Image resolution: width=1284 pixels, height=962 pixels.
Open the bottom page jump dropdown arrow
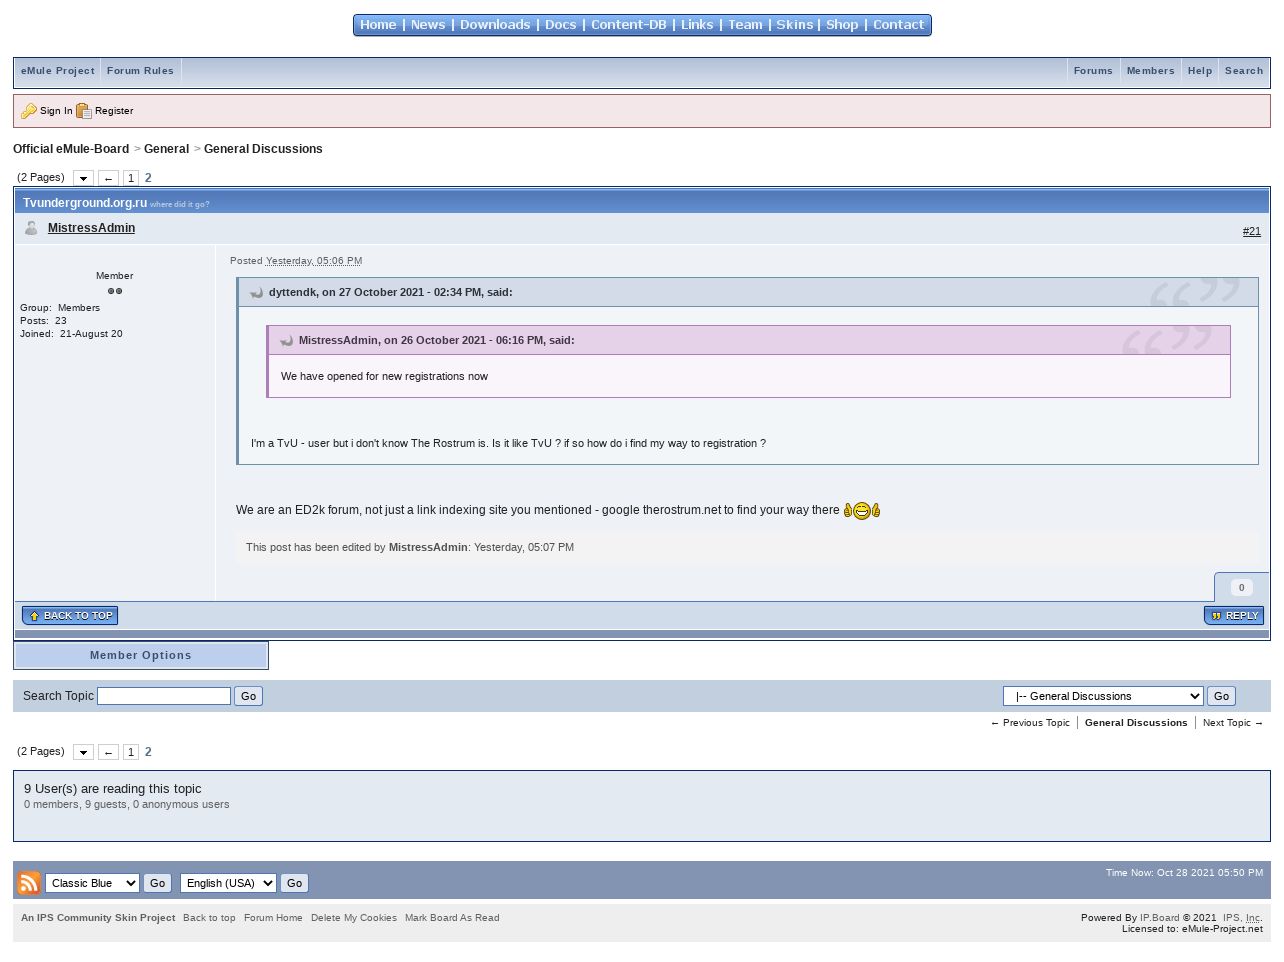(83, 752)
